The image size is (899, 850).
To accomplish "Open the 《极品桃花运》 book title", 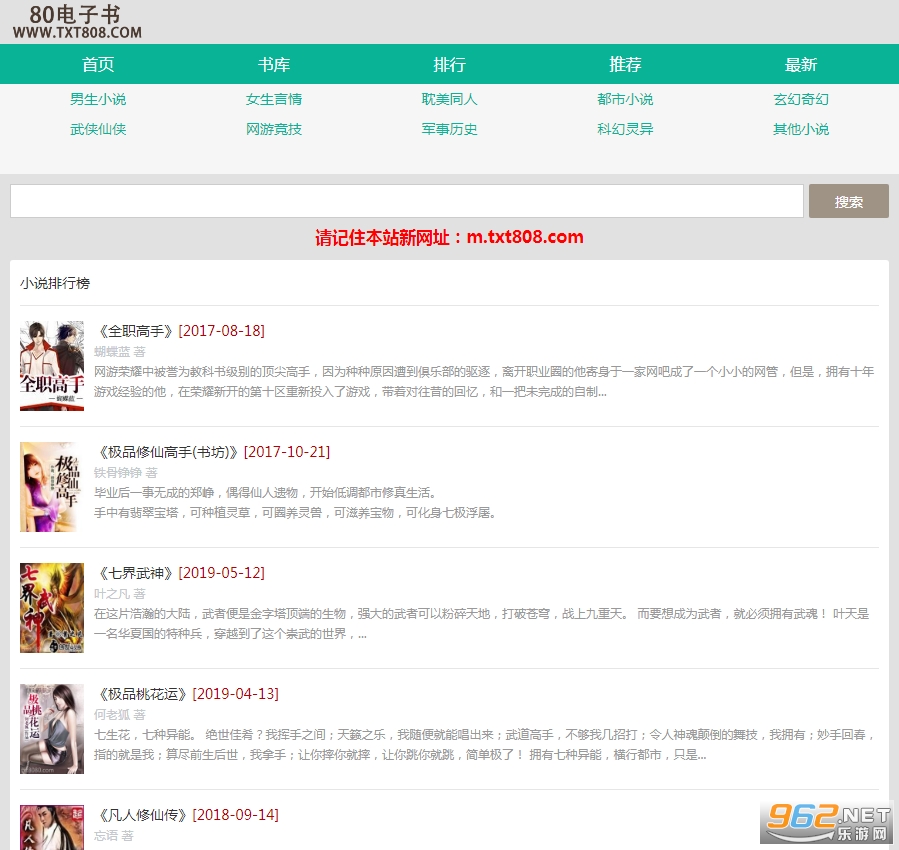I will tap(143, 694).
